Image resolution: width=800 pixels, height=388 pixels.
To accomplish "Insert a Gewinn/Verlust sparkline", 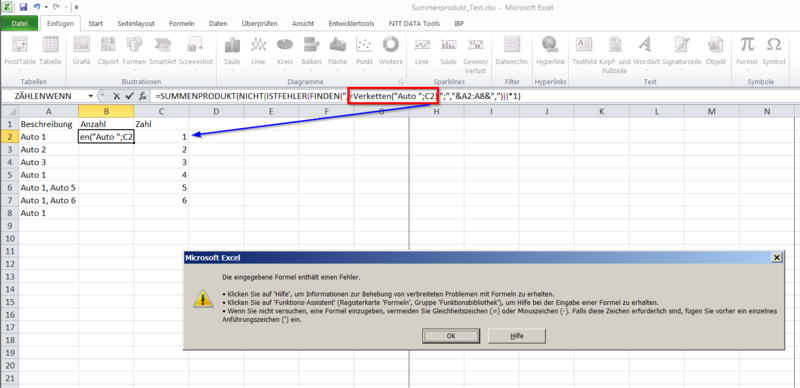I will pos(476,54).
